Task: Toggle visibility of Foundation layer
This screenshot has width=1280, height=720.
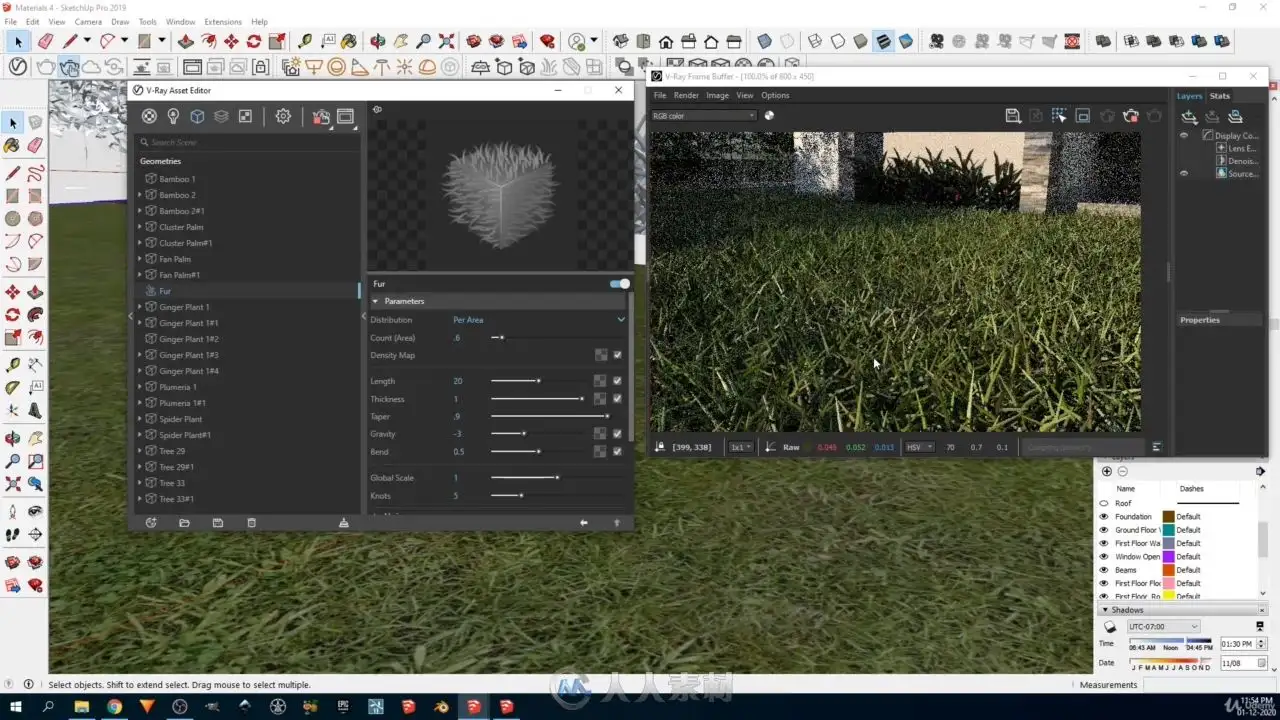Action: point(1104,517)
